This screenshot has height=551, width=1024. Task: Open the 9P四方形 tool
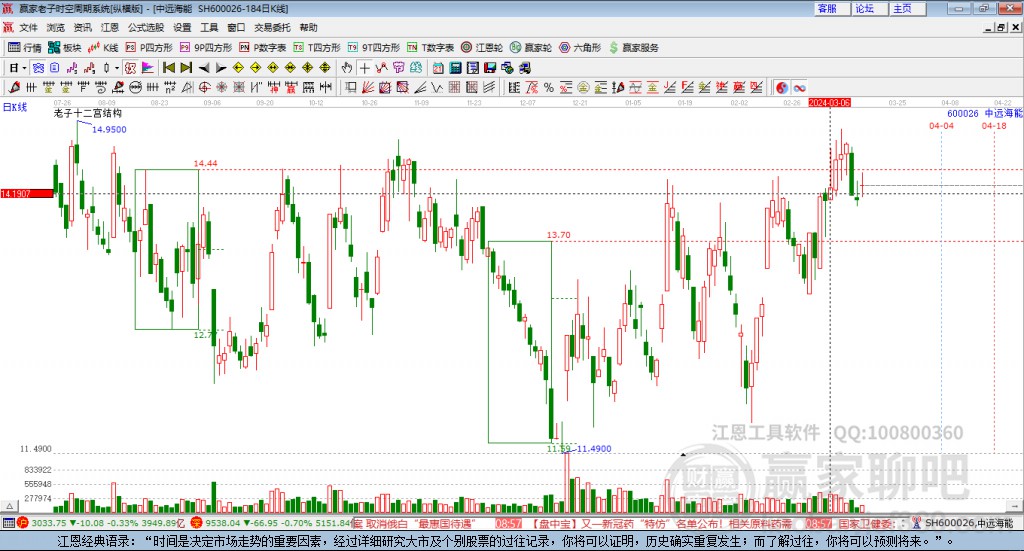tap(206, 48)
